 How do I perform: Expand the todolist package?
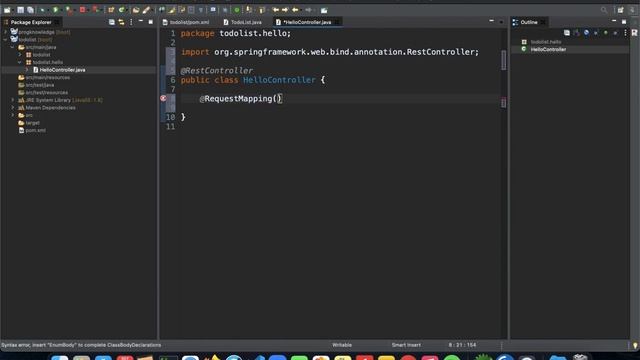tap(20, 55)
